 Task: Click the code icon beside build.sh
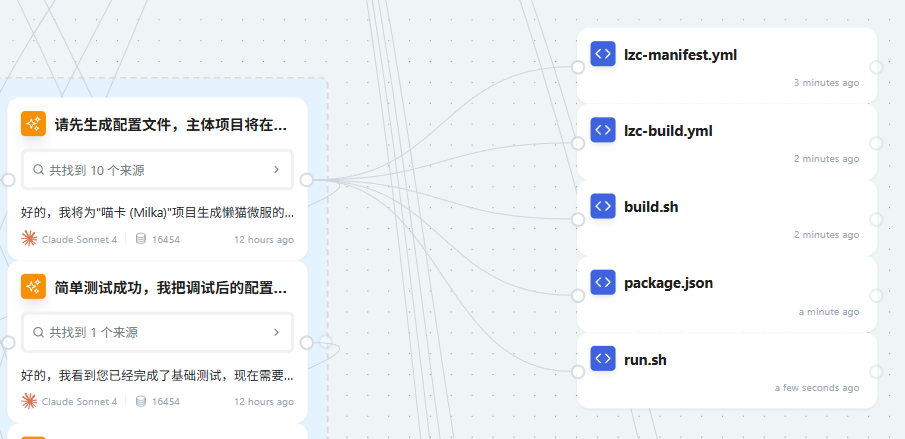[x=603, y=206]
